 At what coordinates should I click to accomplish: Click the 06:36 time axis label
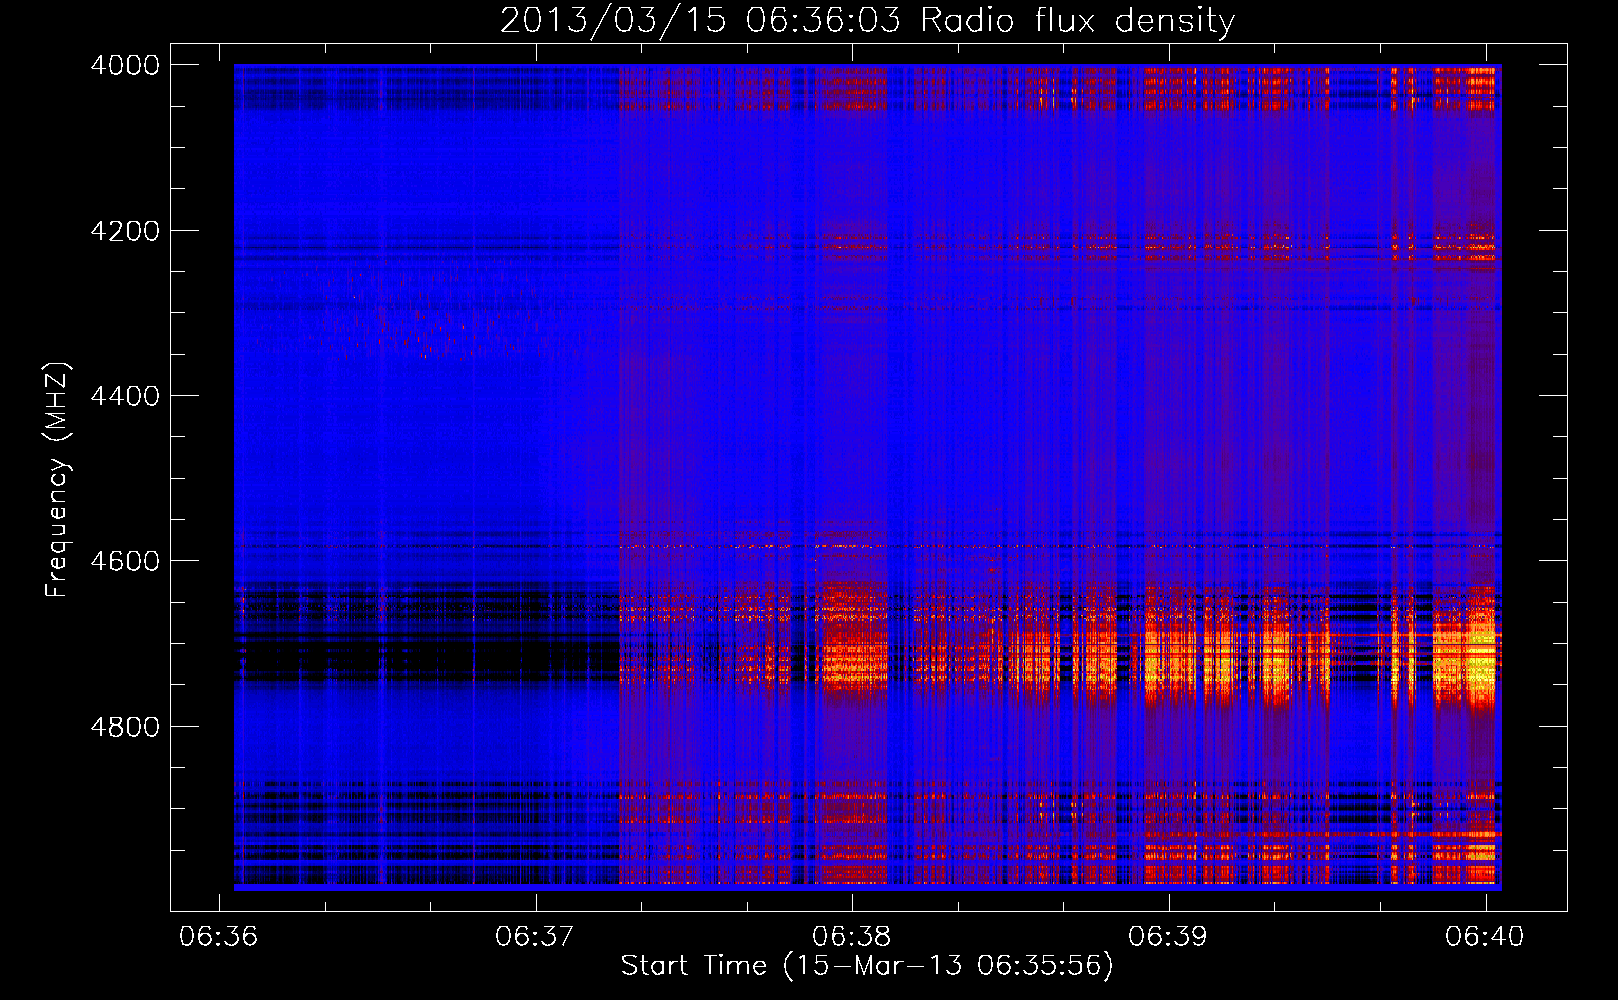(x=219, y=936)
